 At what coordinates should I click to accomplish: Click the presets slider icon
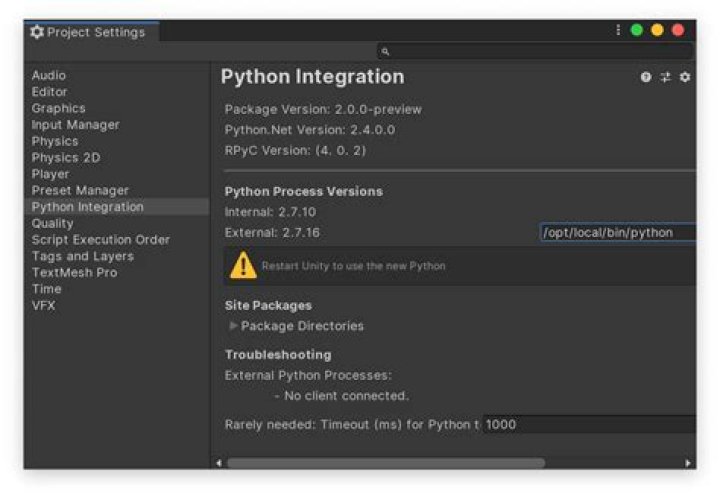point(665,78)
